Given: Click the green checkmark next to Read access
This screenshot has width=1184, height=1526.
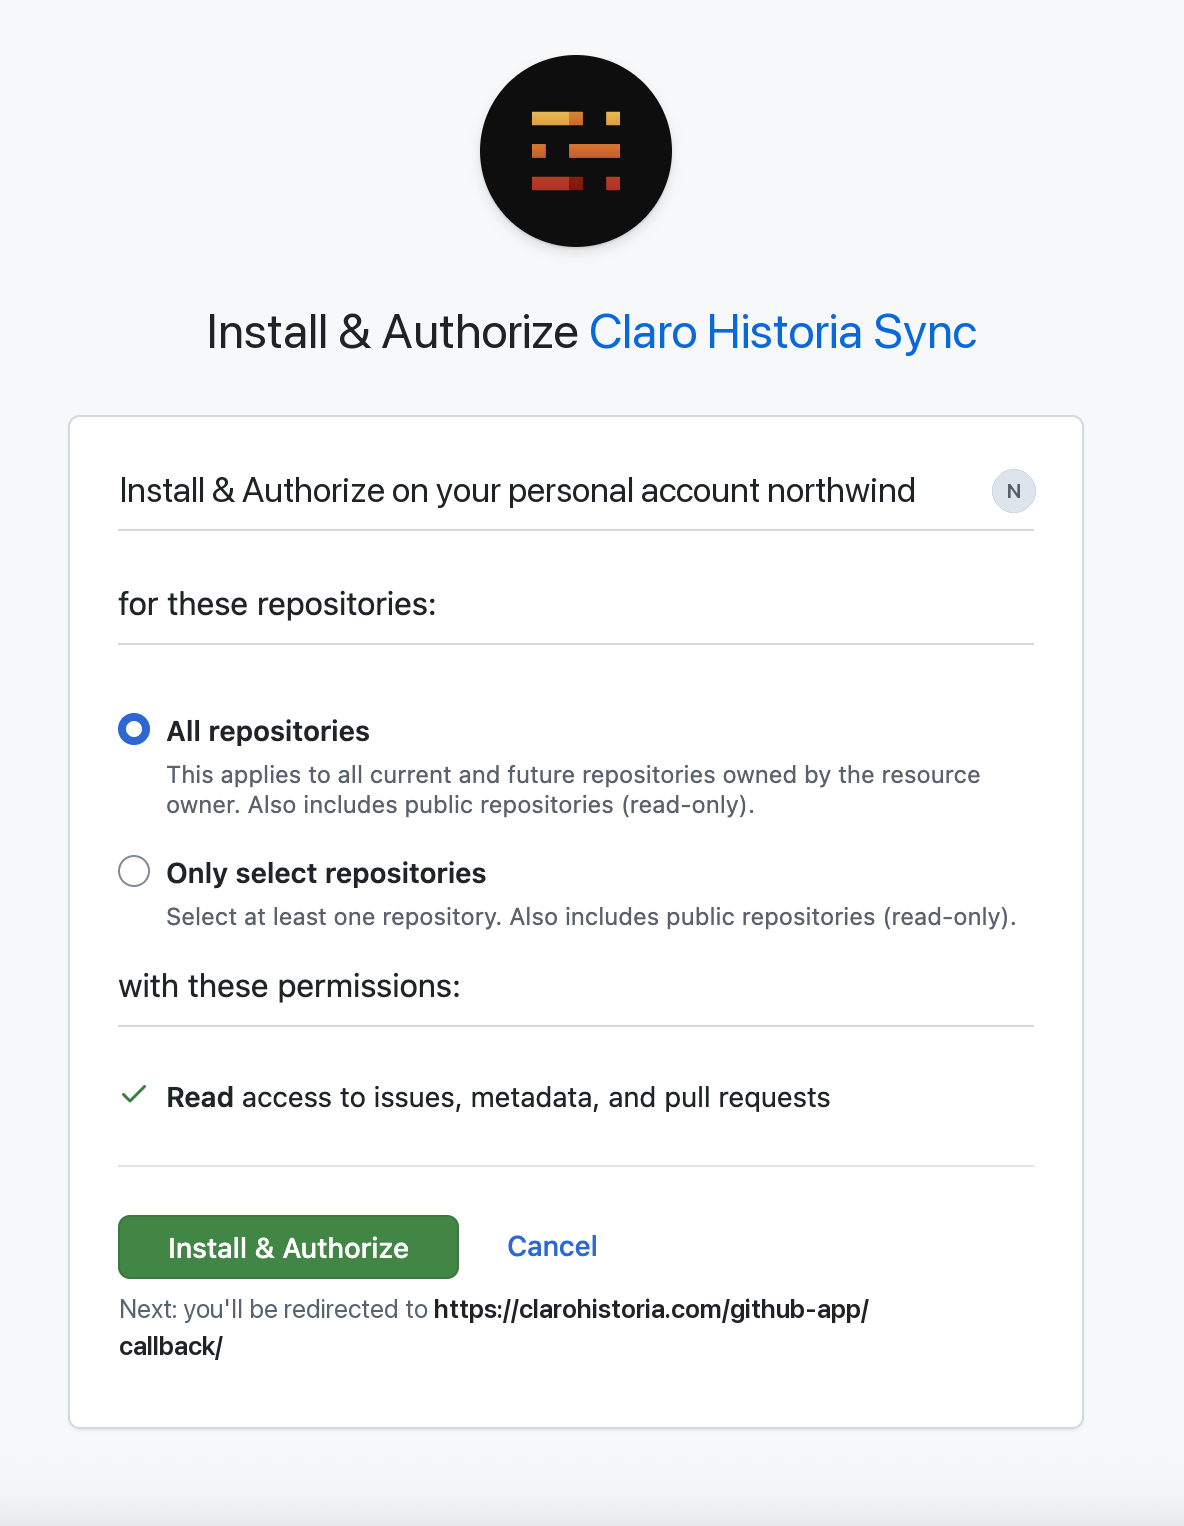Looking at the screenshot, I should click(x=133, y=1095).
